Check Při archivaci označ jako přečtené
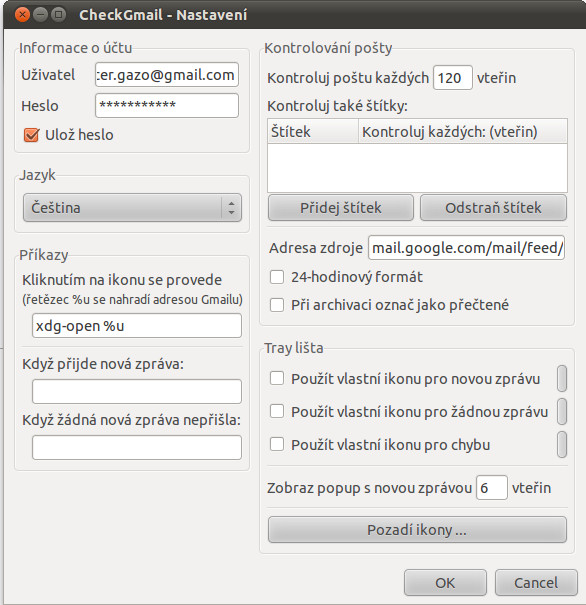The height and width of the screenshot is (605, 586). [277, 305]
